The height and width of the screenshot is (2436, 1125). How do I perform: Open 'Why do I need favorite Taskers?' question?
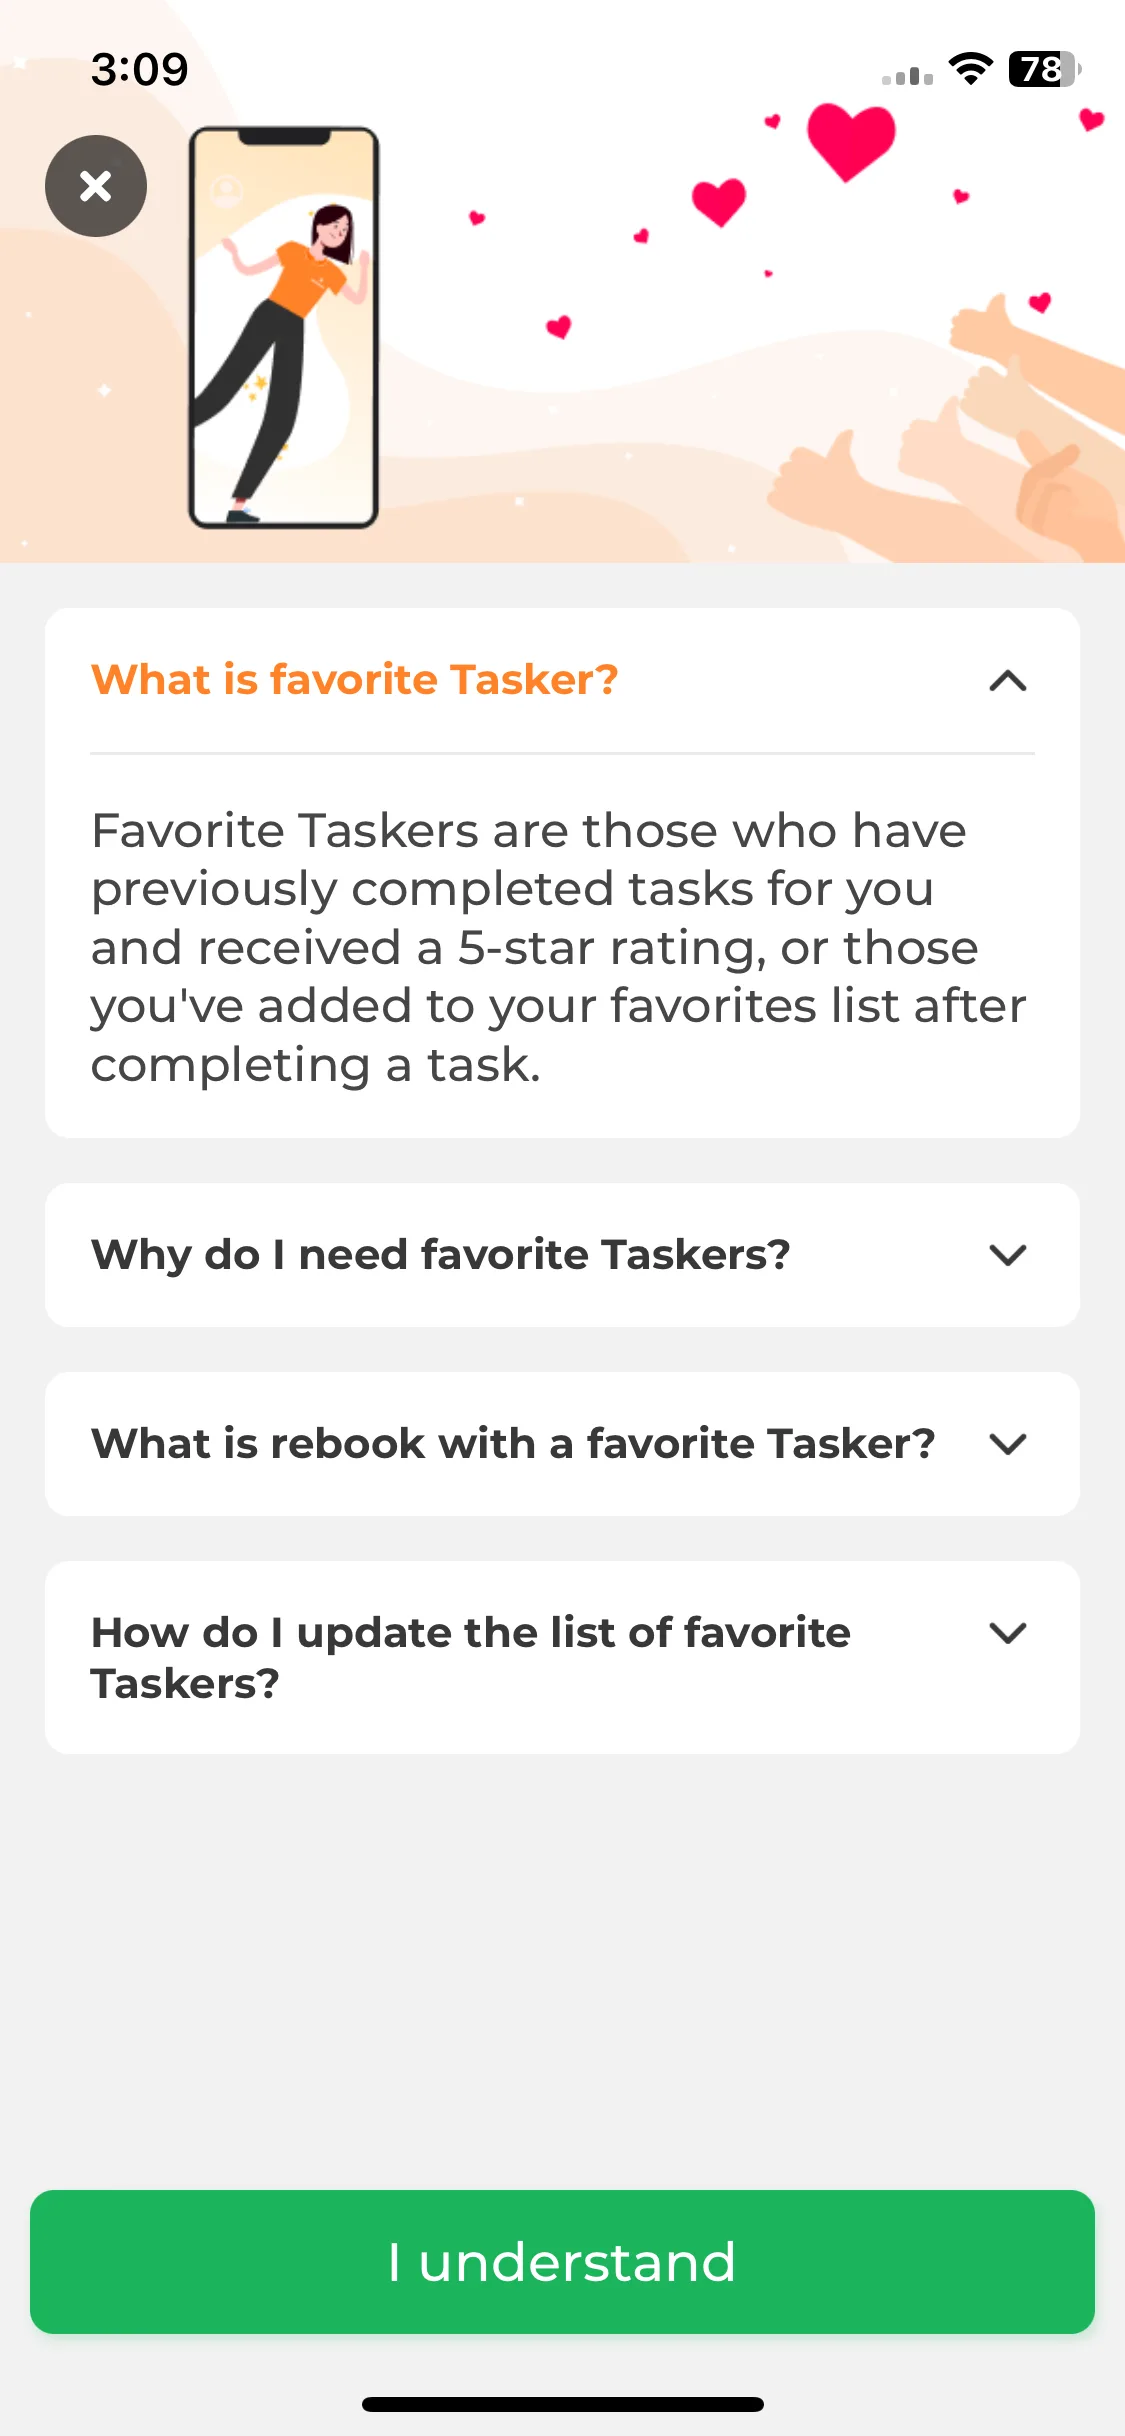tap(562, 1255)
